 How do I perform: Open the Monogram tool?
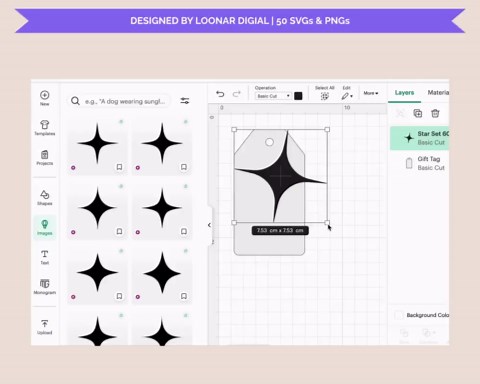[45, 287]
